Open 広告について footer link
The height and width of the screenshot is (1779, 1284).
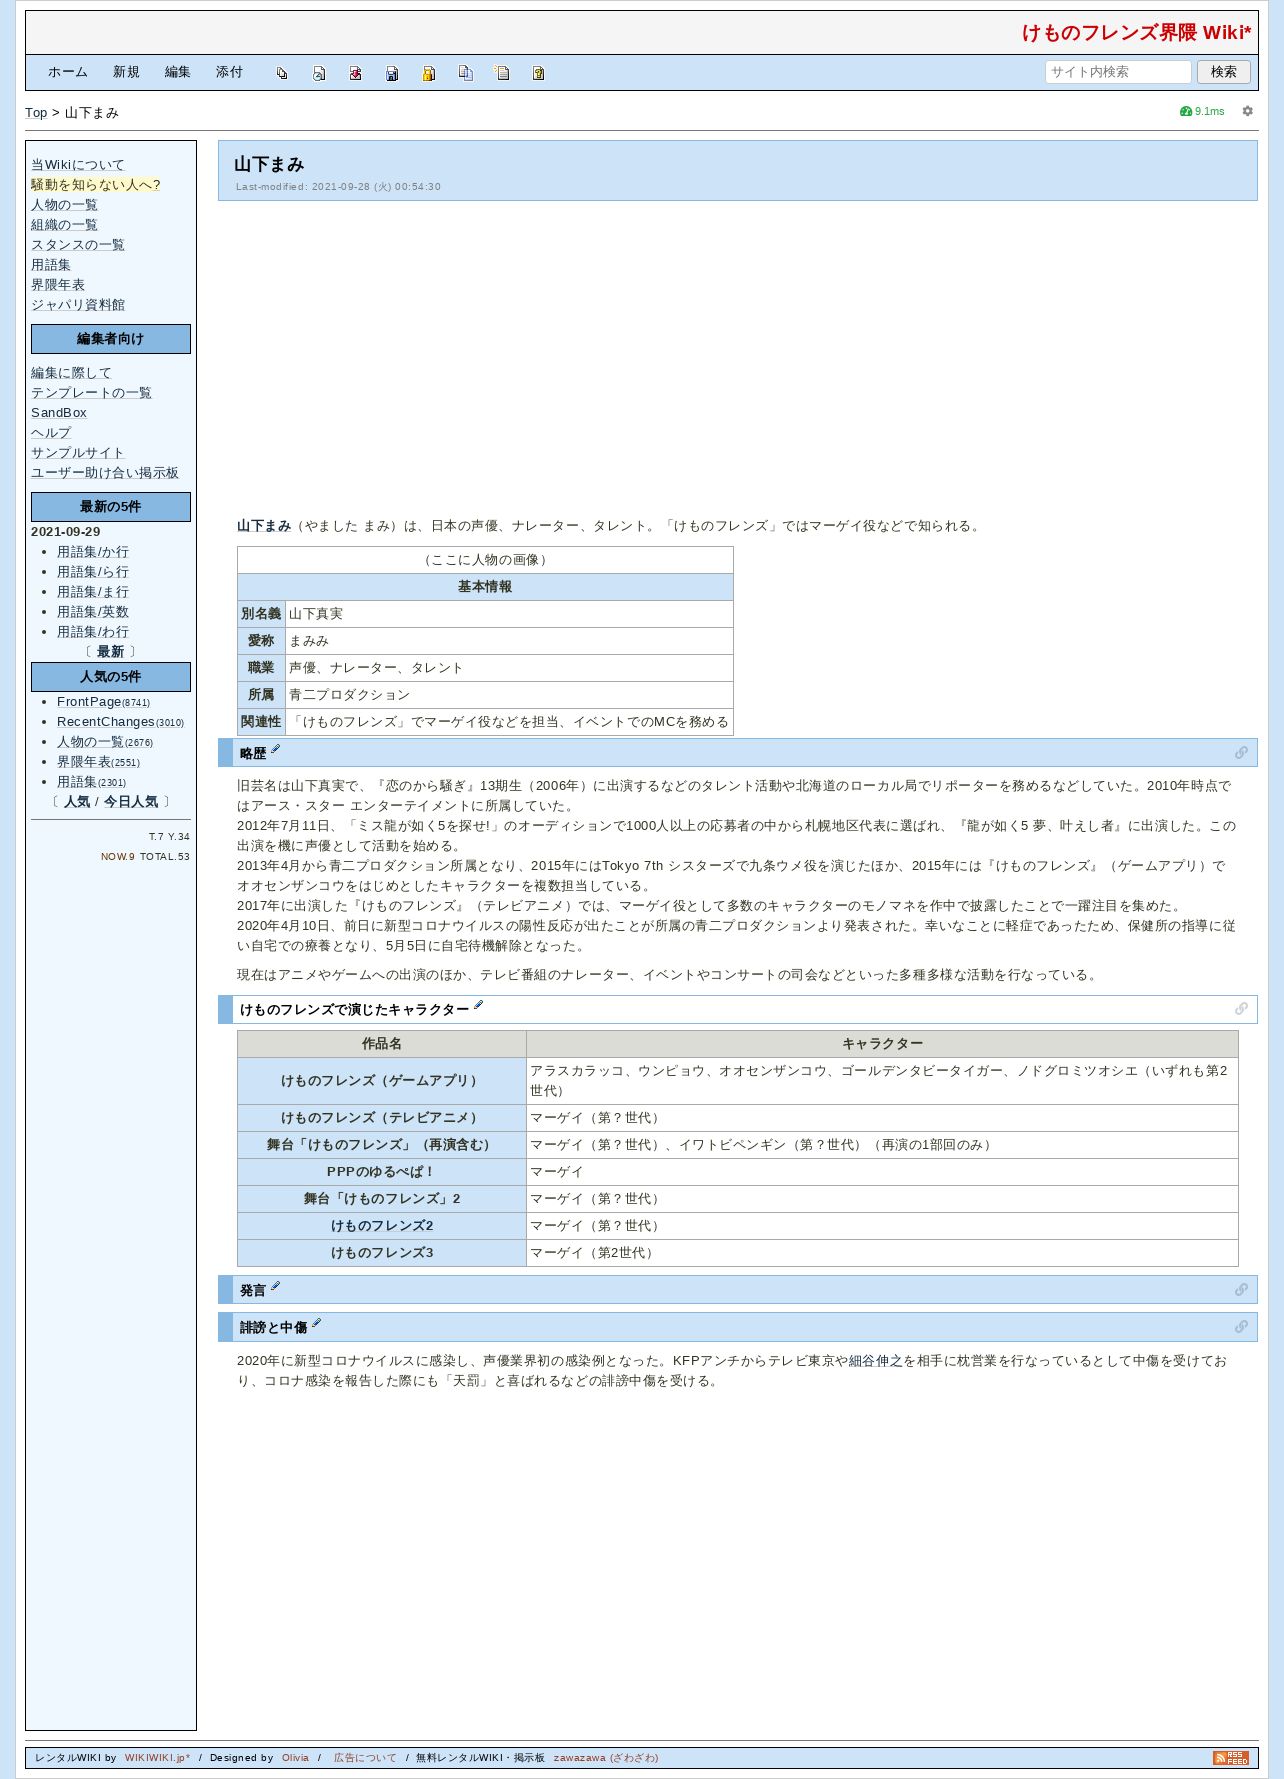[x=365, y=1758]
